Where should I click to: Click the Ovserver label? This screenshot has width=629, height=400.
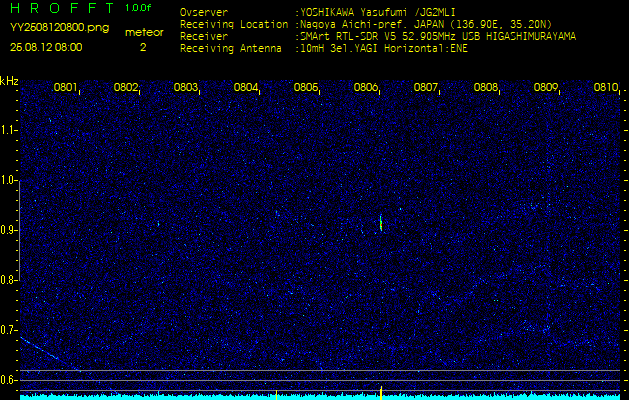pyautogui.click(x=204, y=12)
